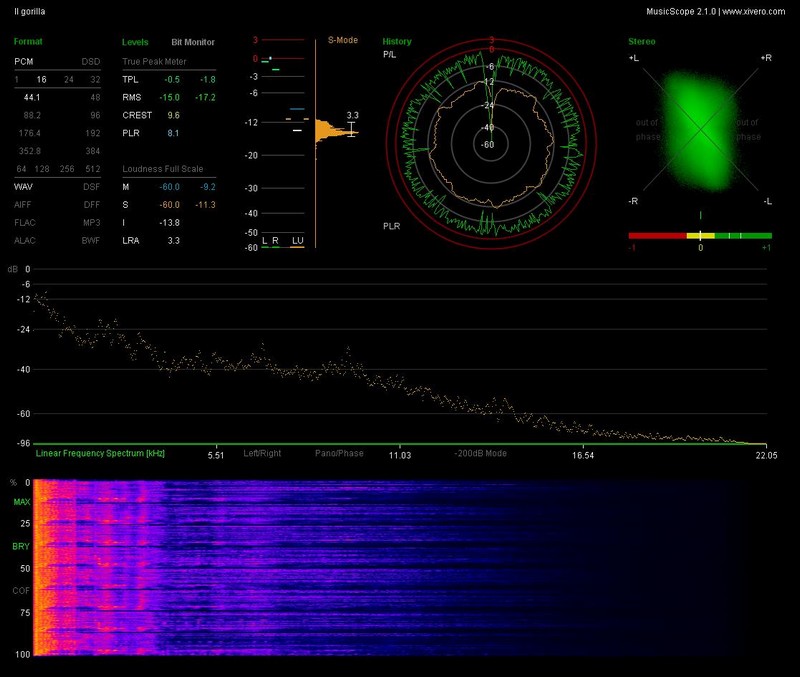This screenshot has width=800, height=677.
Task: Open the www.xivero.com link
Action: coord(754,11)
